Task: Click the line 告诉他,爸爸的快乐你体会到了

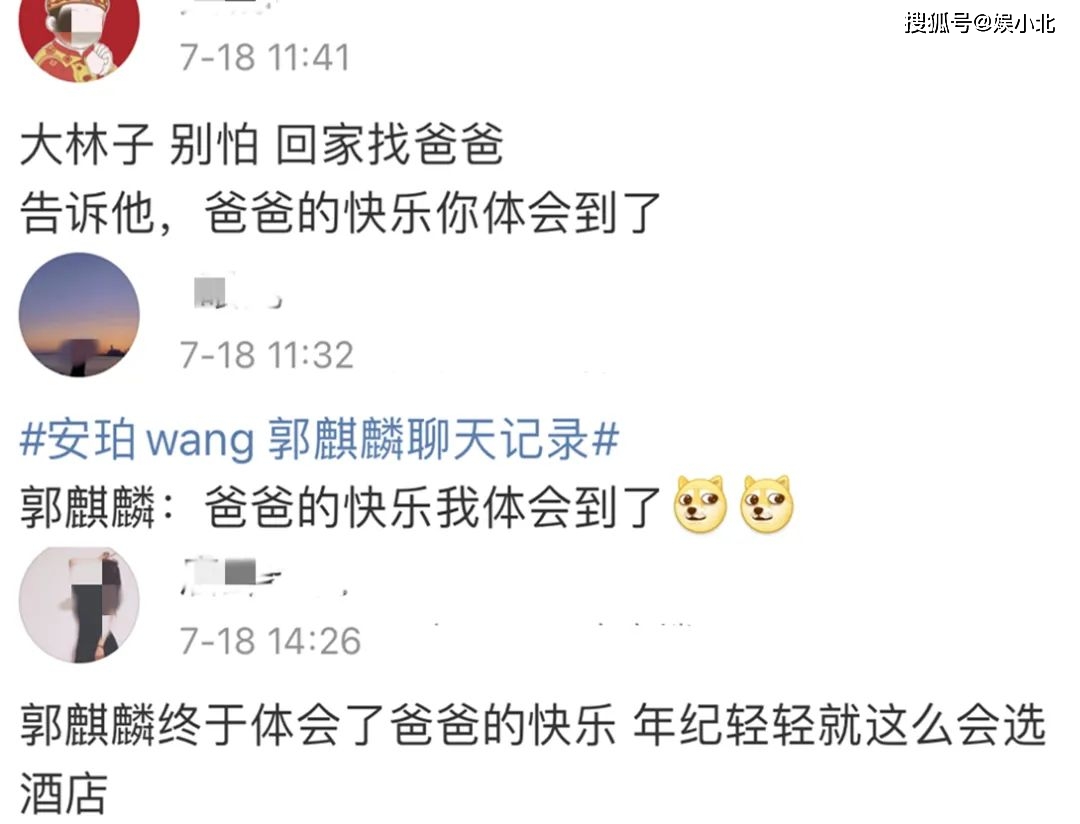Action: tap(341, 212)
